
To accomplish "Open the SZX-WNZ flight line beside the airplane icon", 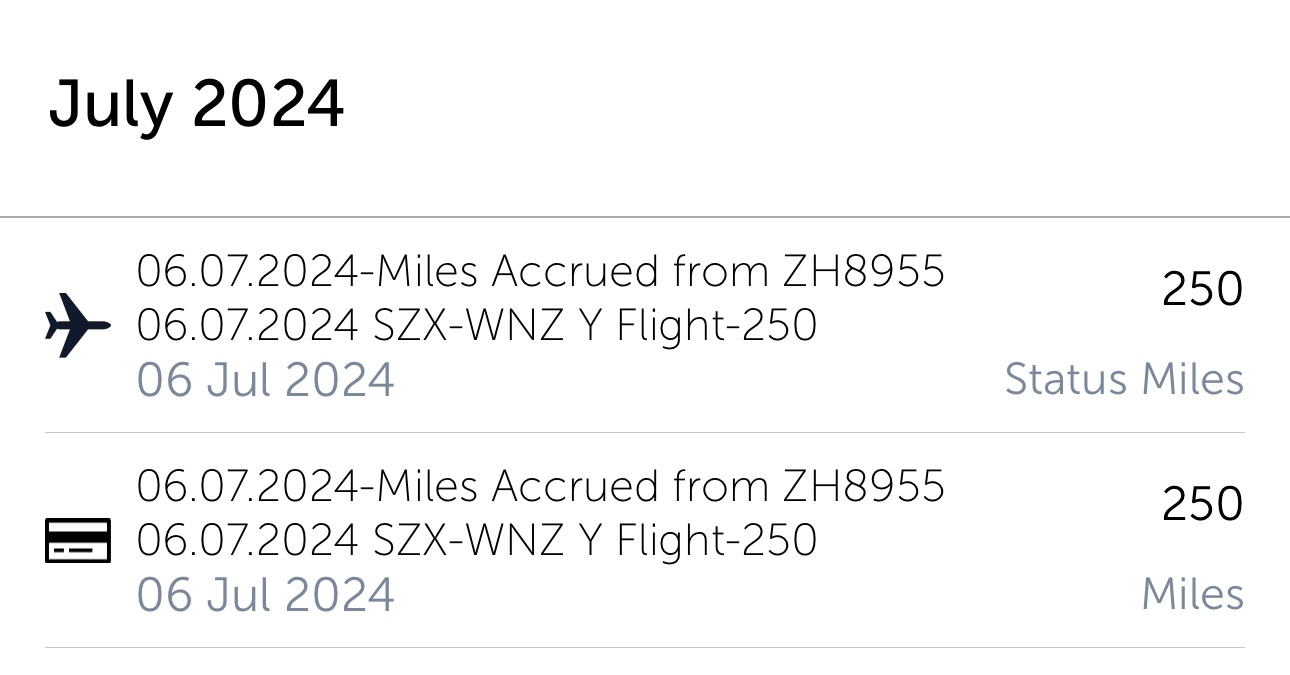I will coord(476,325).
